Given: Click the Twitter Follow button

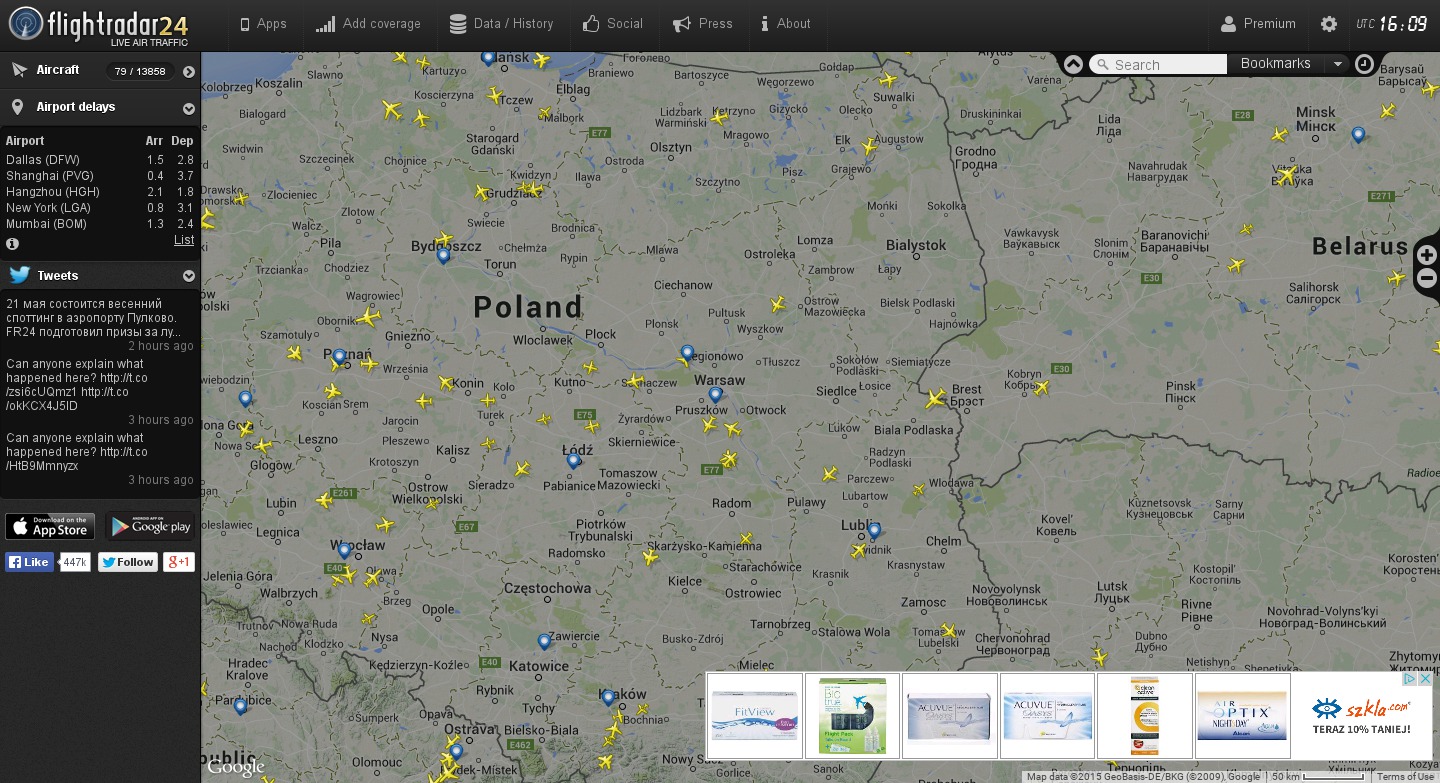Looking at the screenshot, I should click(127, 562).
